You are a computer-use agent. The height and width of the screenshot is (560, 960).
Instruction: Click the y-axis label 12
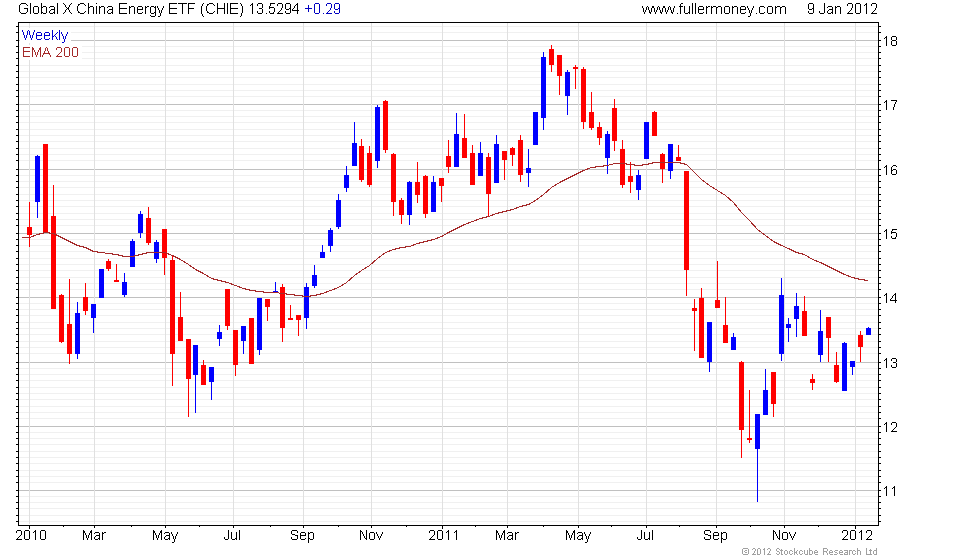pyautogui.click(x=890, y=427)
